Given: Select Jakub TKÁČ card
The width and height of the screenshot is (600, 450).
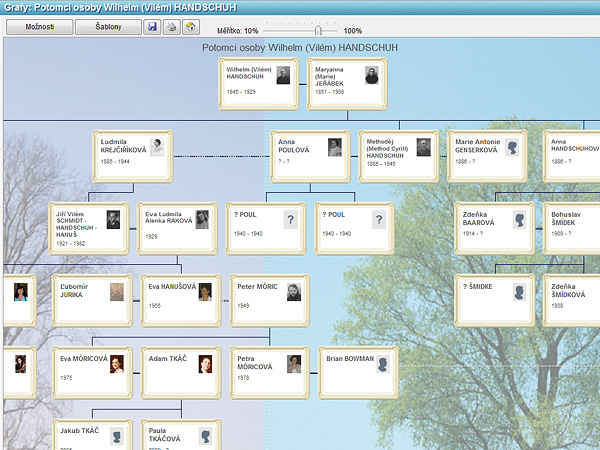Looking at the screenshot, I should pos(92,435).
